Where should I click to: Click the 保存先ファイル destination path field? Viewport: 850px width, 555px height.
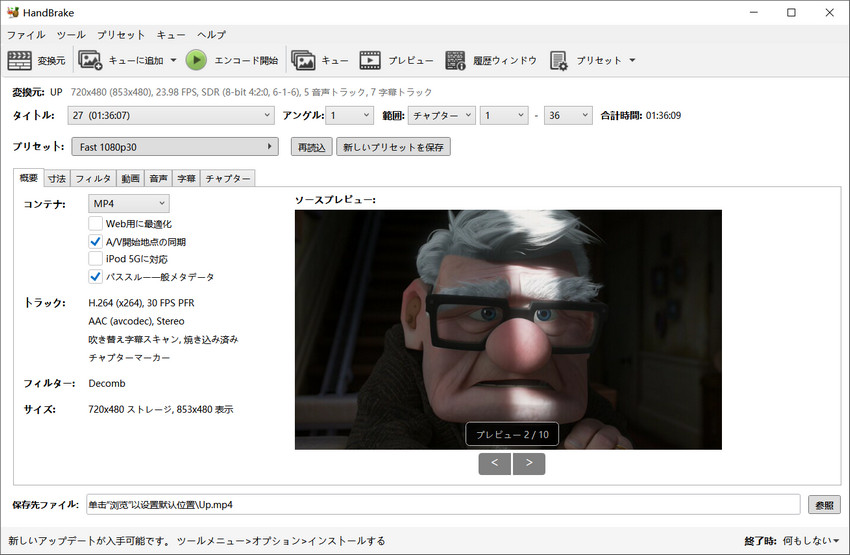(443, 505)
